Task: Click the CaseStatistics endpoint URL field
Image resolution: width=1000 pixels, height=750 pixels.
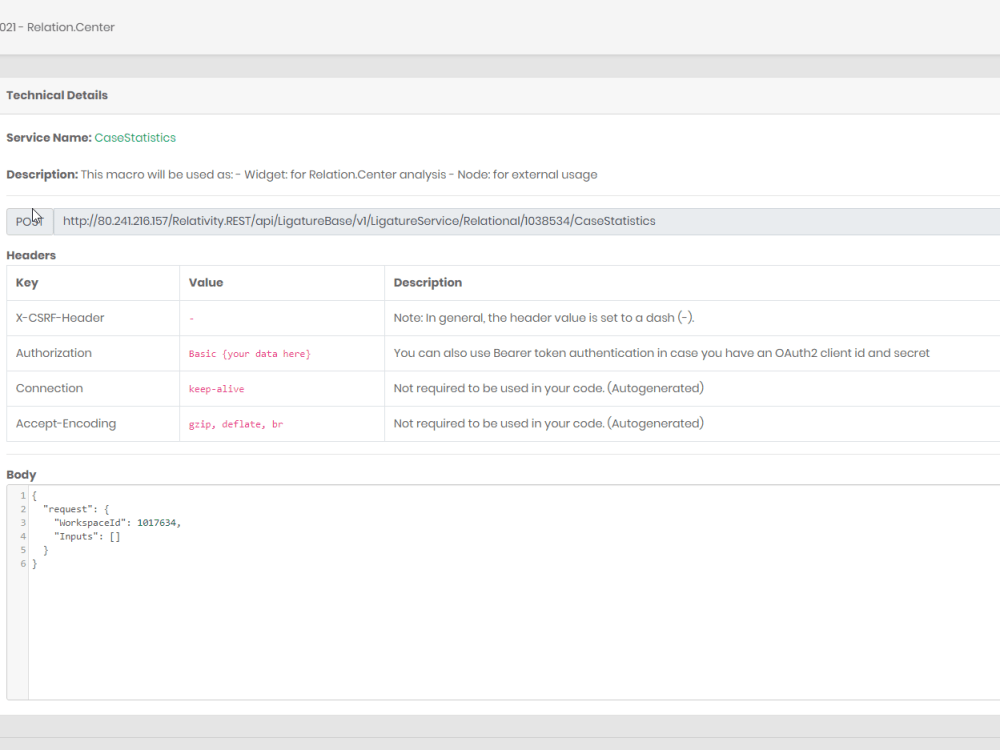Action: tap(527, 221)
